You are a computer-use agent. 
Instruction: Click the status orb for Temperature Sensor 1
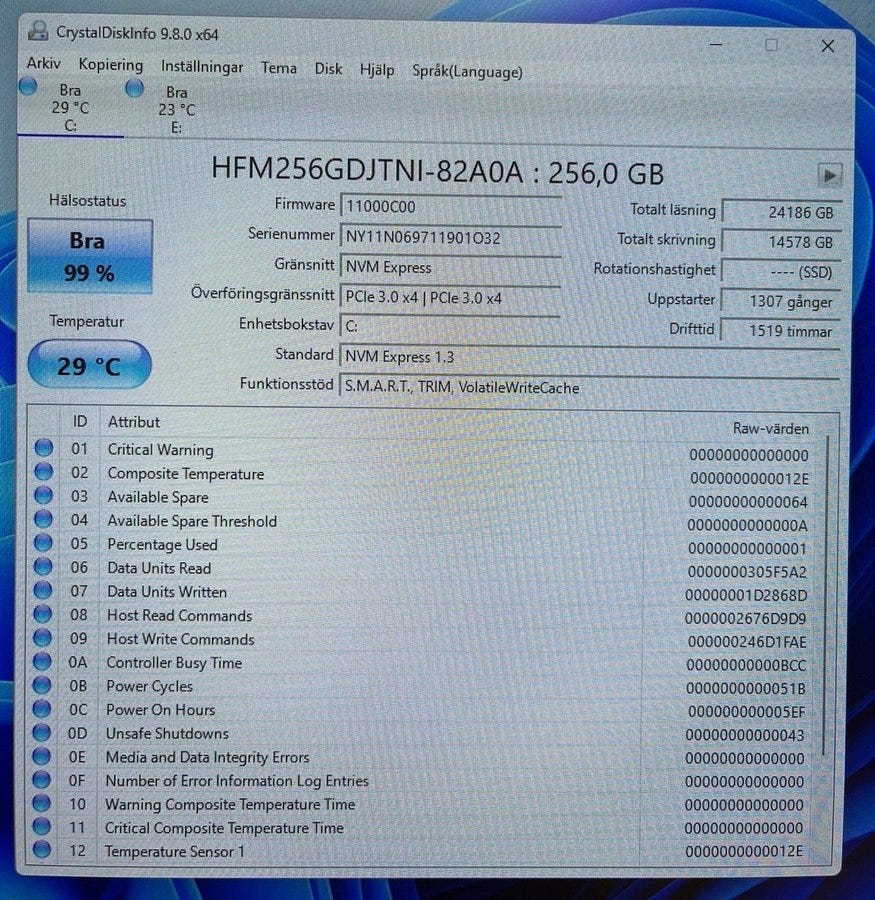[x=42, y=851]
